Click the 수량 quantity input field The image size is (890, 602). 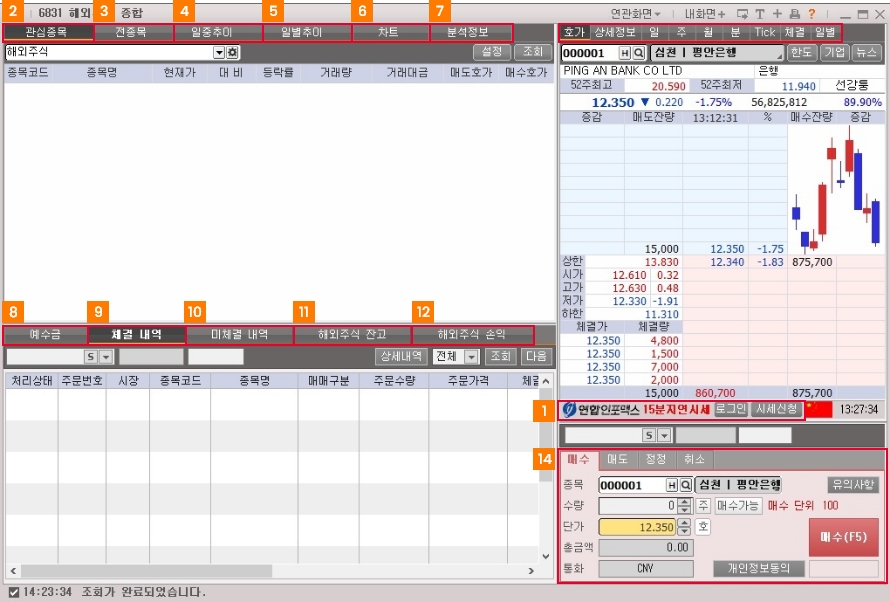click(637, 505)
